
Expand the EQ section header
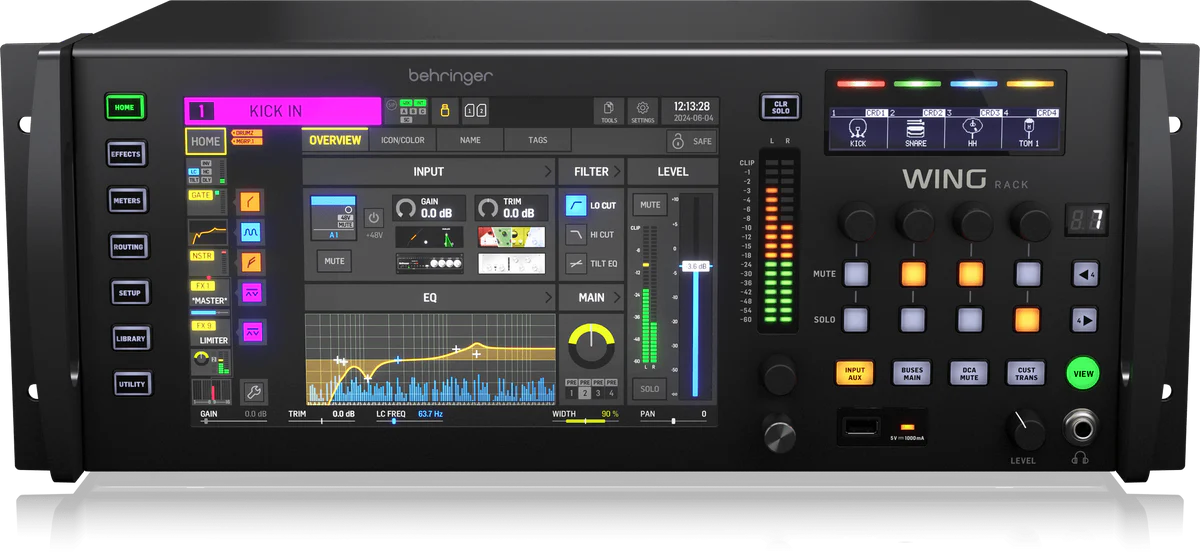(x=428, y=298)
